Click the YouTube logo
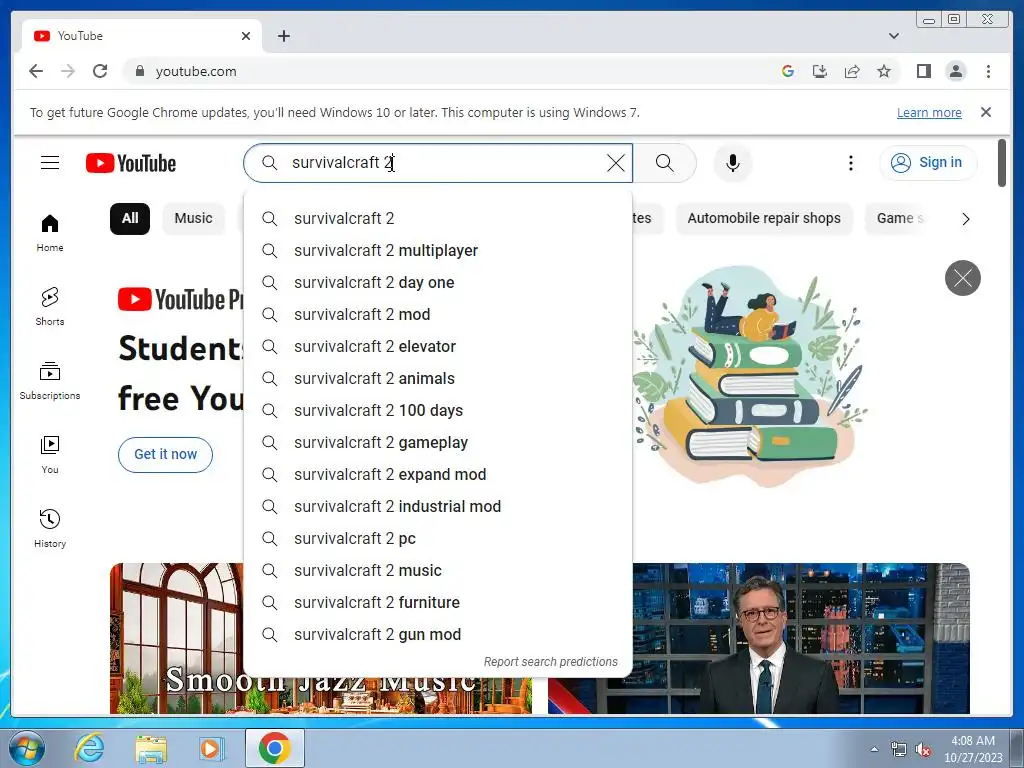The width and height of the screenshot is (1024, 768). [x=131, y=163]
